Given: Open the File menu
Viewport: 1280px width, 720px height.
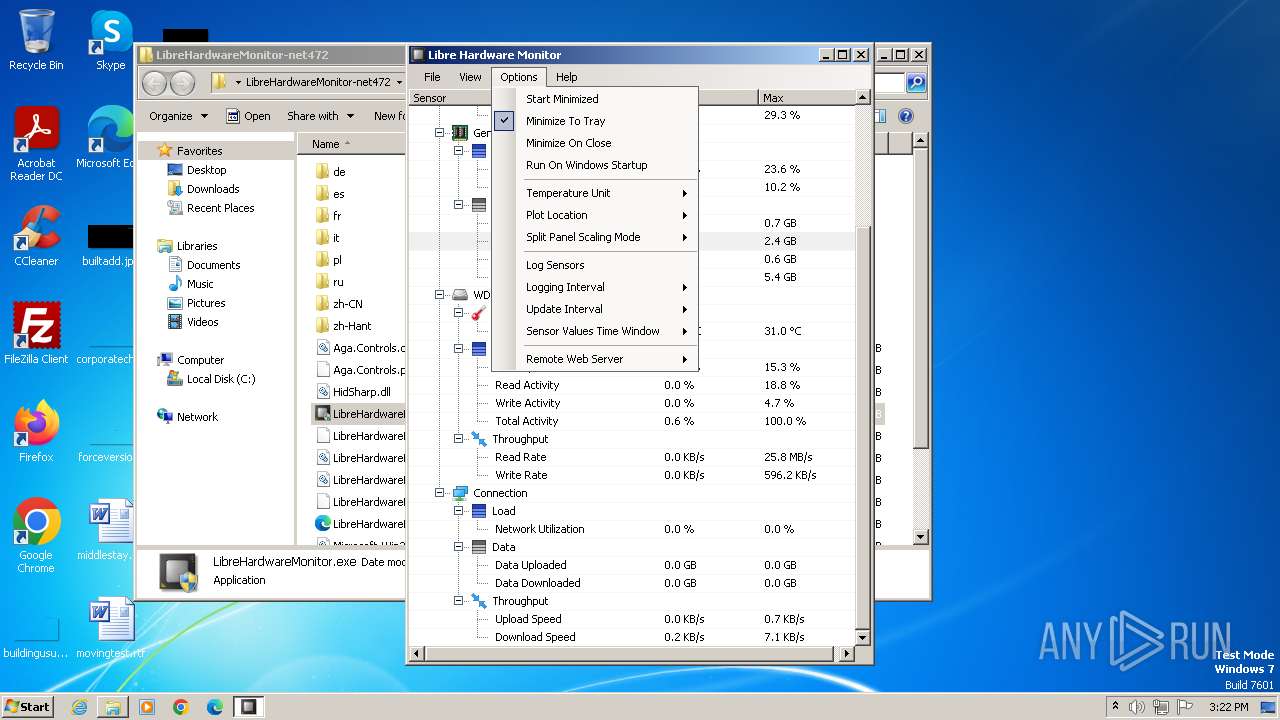Looking at the screenshot, I should click(432, 77).
